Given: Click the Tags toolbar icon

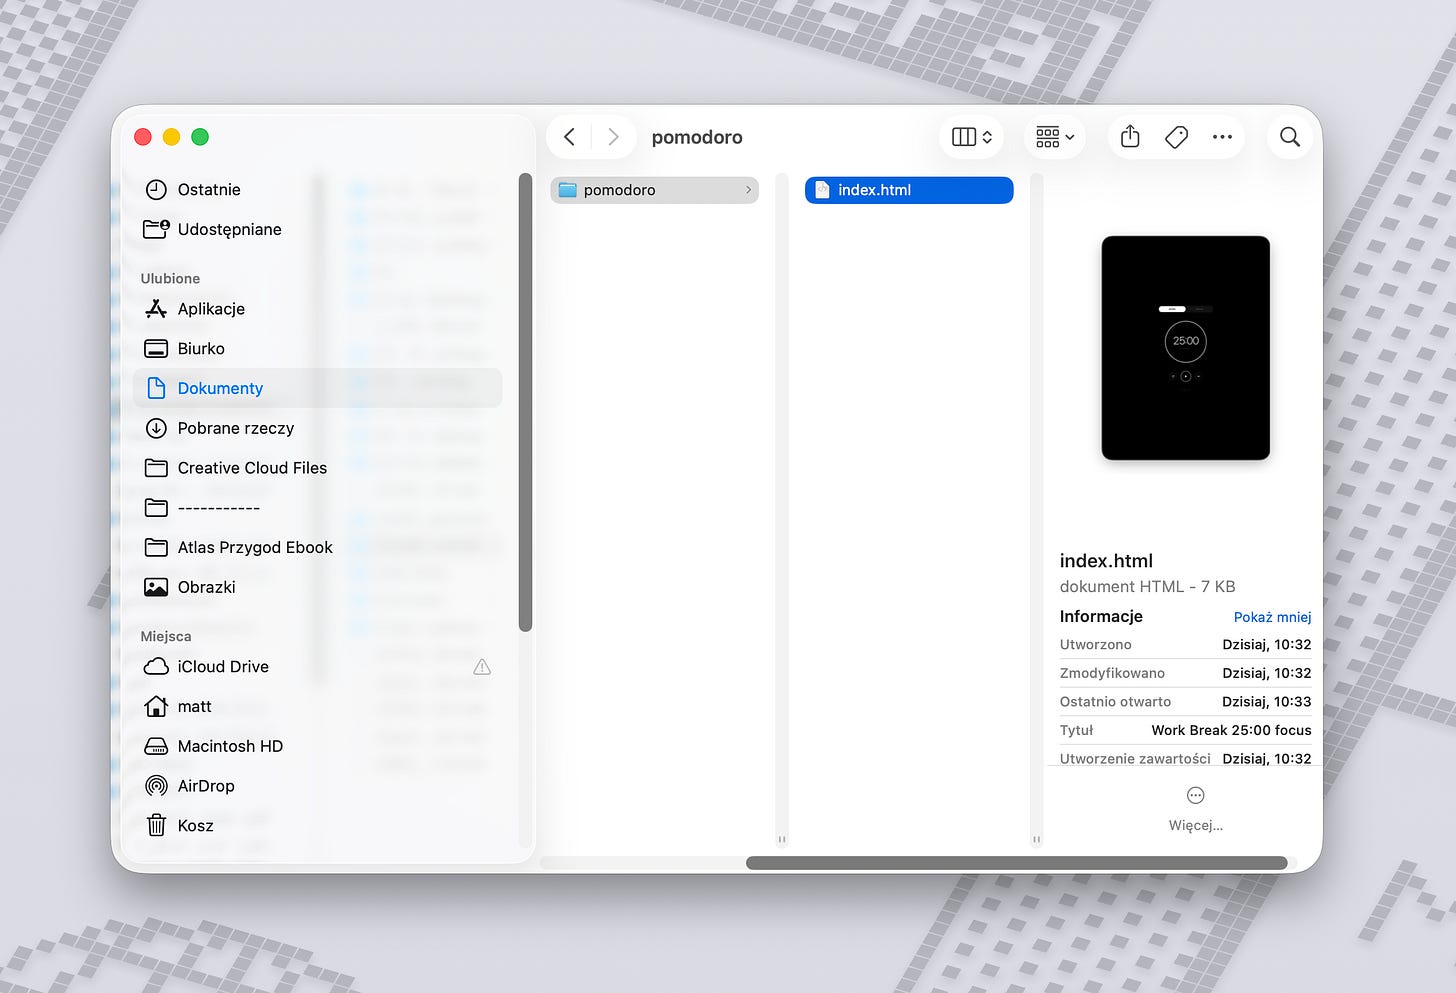Looking at the screenshot, I should pyautogui.click(x=1177, y=137).
